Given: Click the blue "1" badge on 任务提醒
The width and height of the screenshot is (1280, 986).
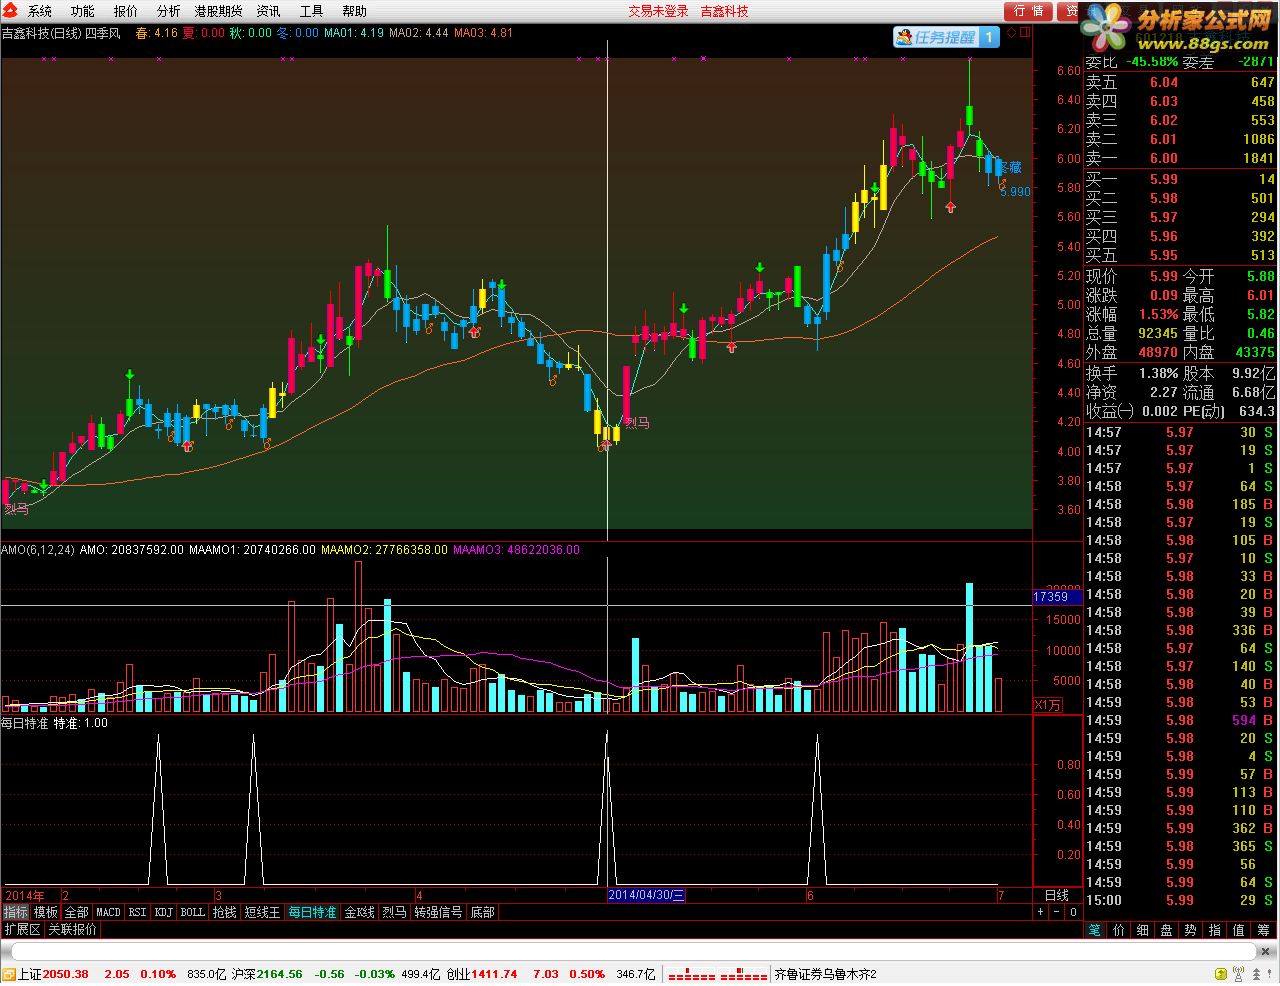Looking at the screenshot, I should click(x=989, y=37).
